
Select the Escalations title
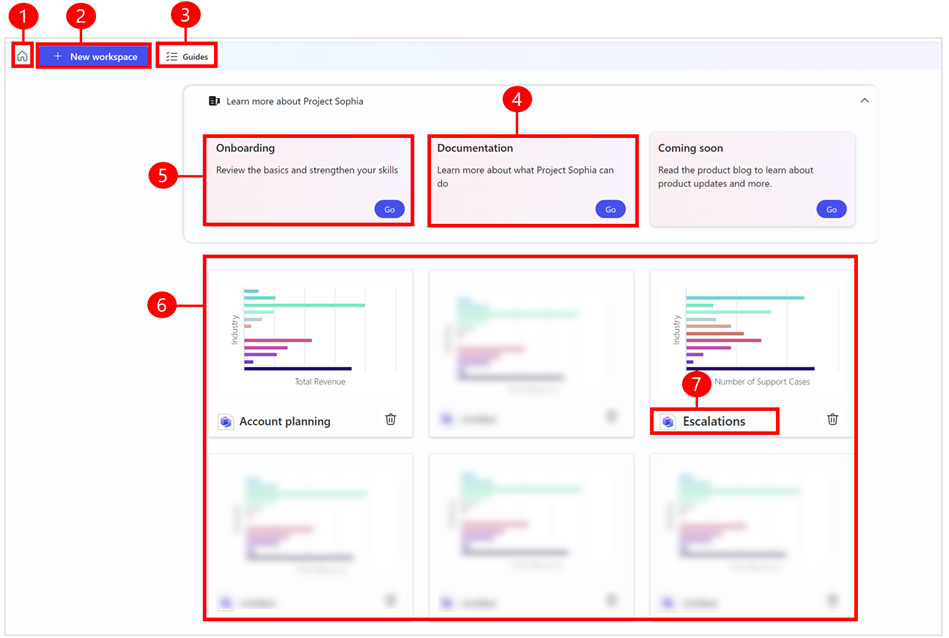[x=714, y=421]
